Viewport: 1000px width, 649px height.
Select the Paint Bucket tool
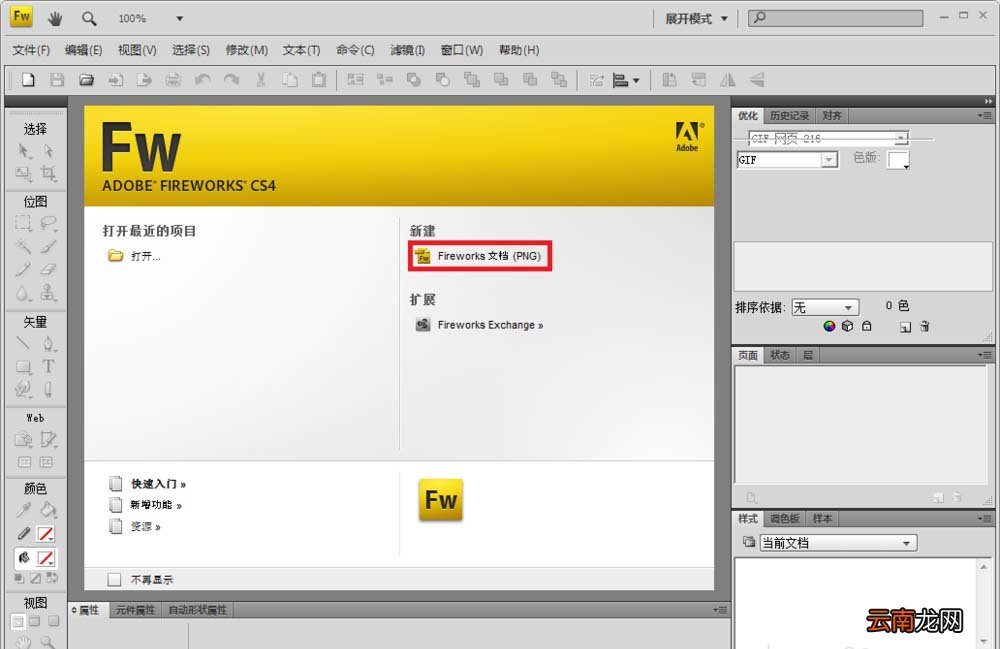(x=48, y=509)
